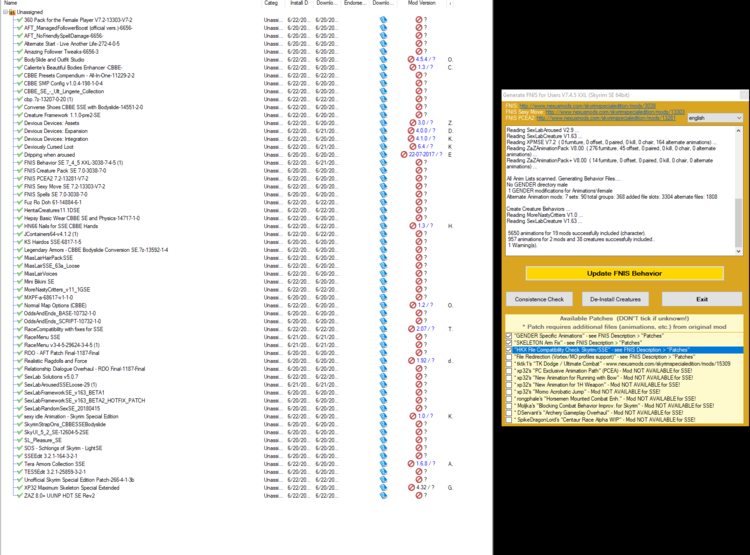Tick the File Redirection (Vortex/MO) patch

[509, 357]
